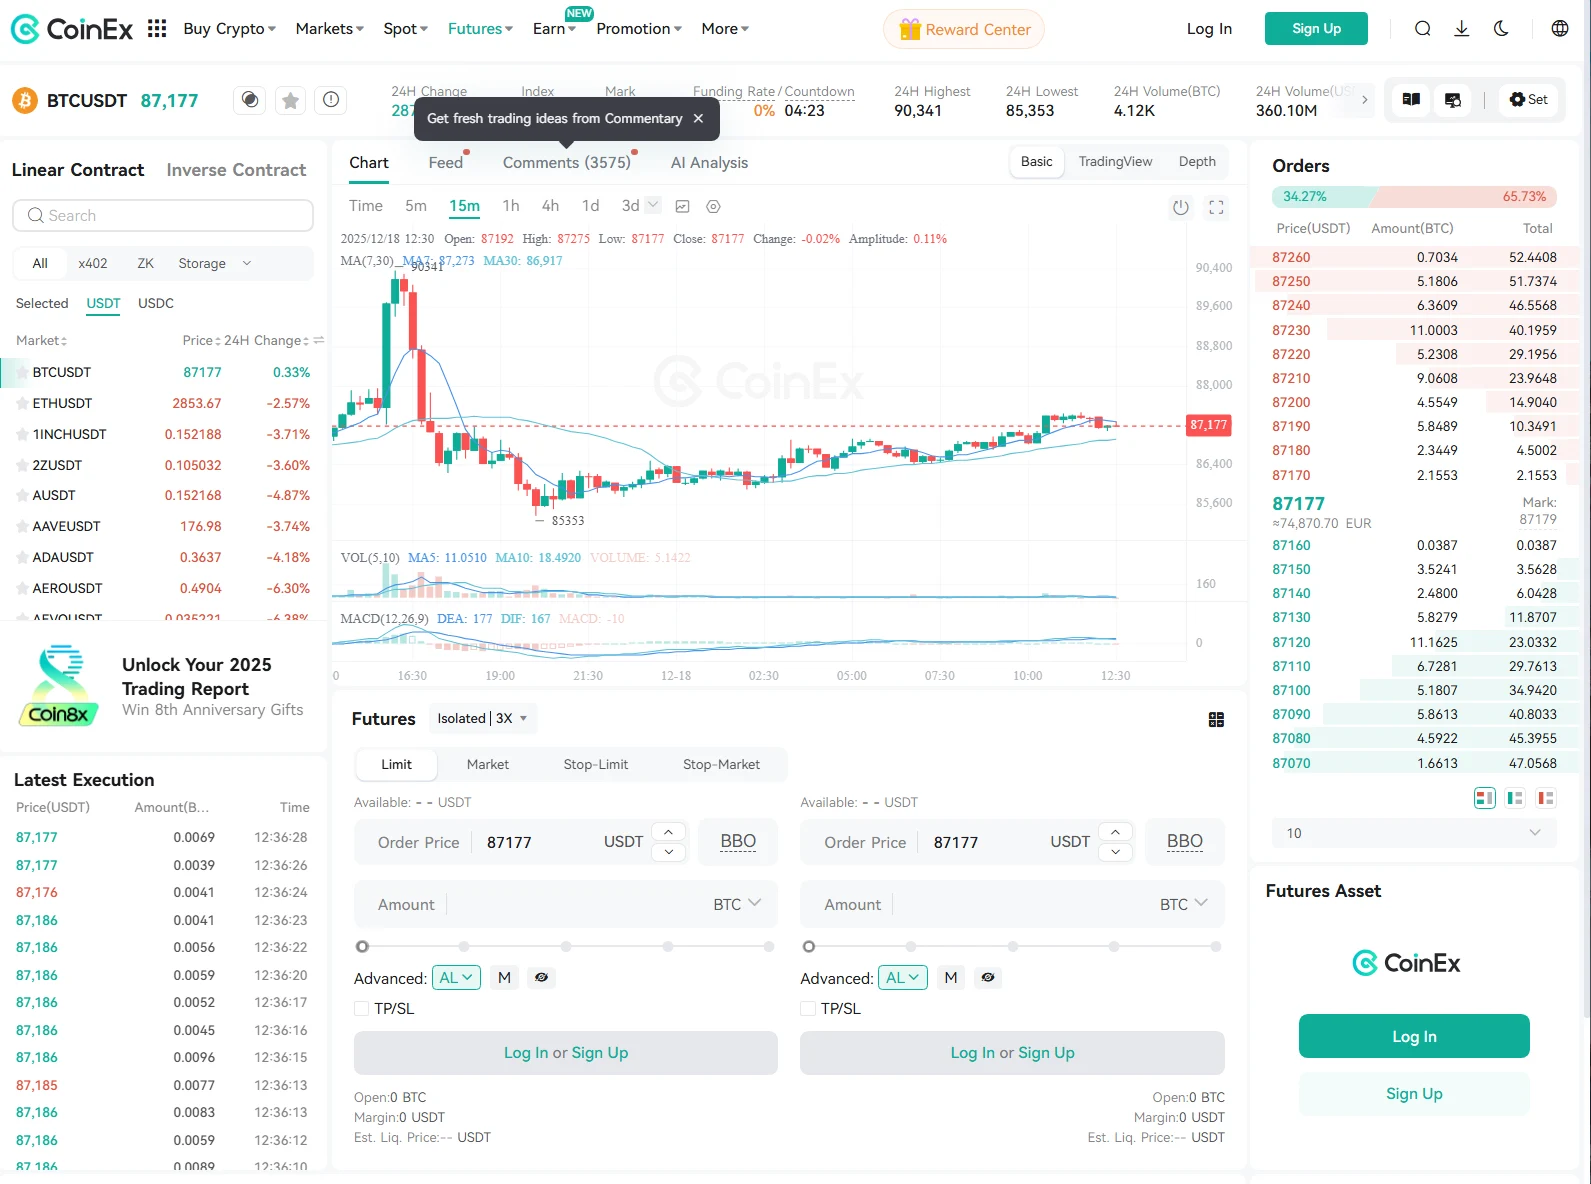Click the green Sign Up button in header
Viewport: 1591px width, 1184px height.
point(1316,28)
